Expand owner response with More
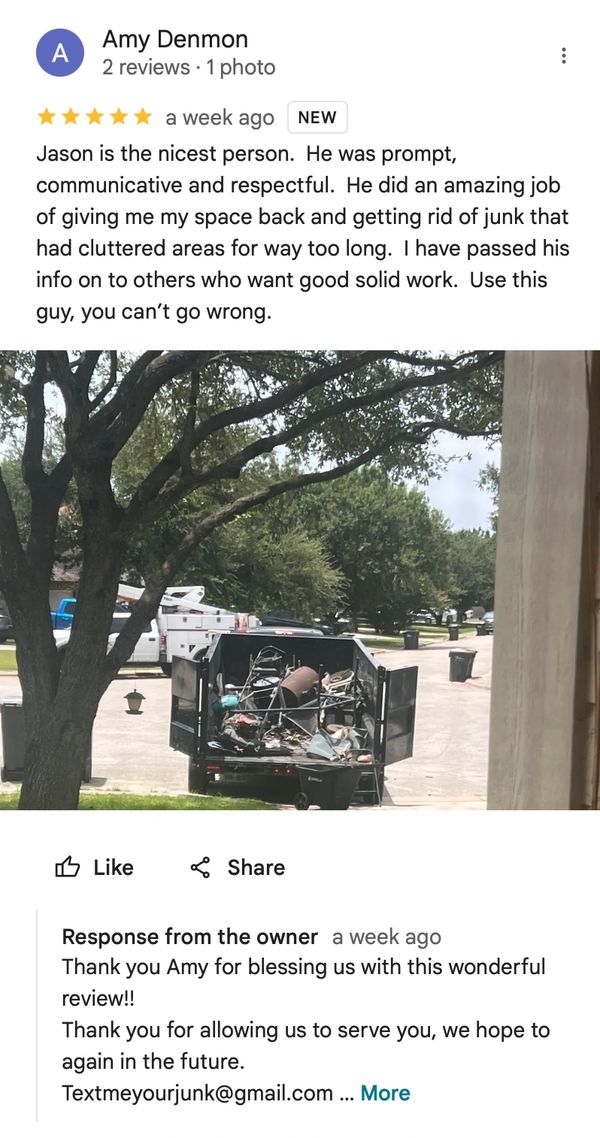This screenshot has height=1138, width=600. point(385,1093)
